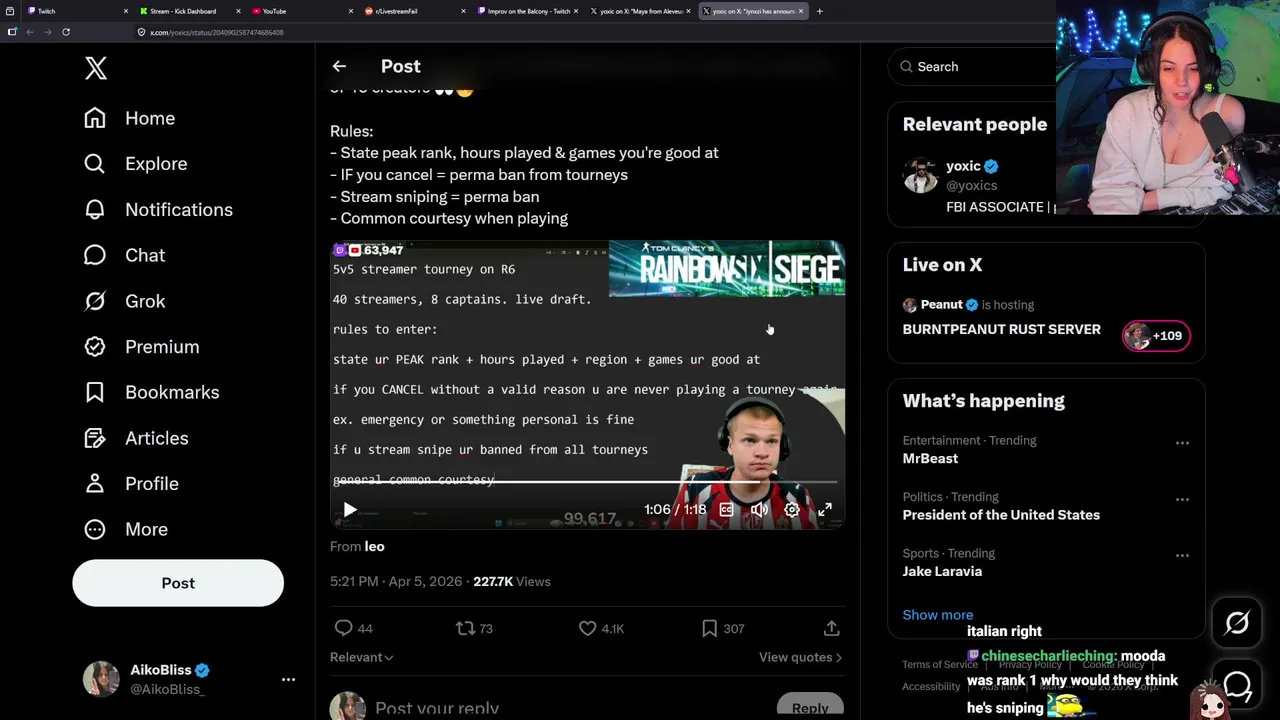Click the browser address bar URL

pos(217,32)
